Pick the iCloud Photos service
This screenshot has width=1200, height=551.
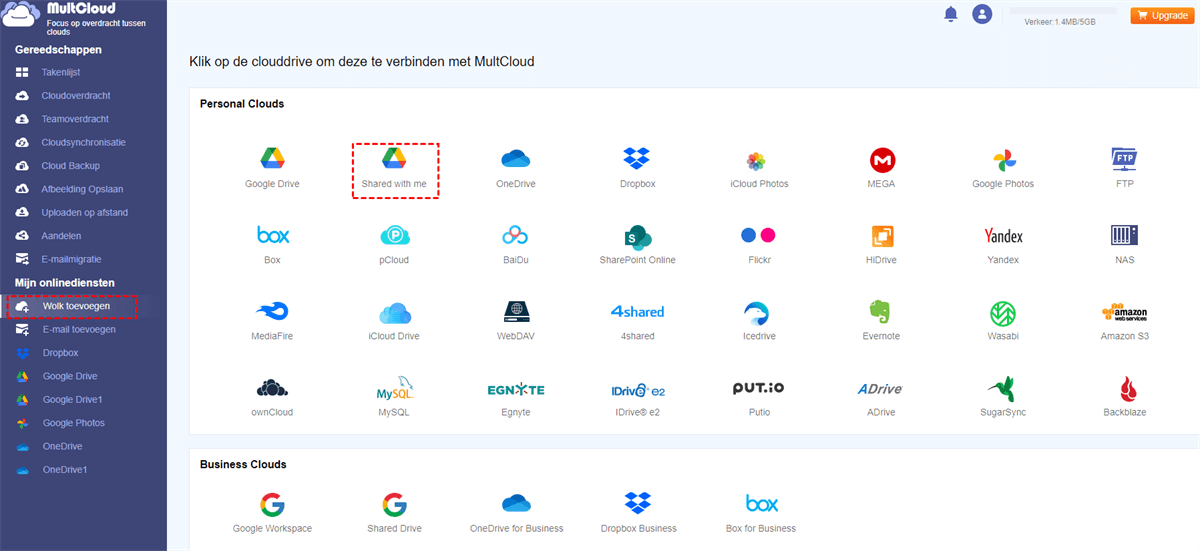pos(759,168)
